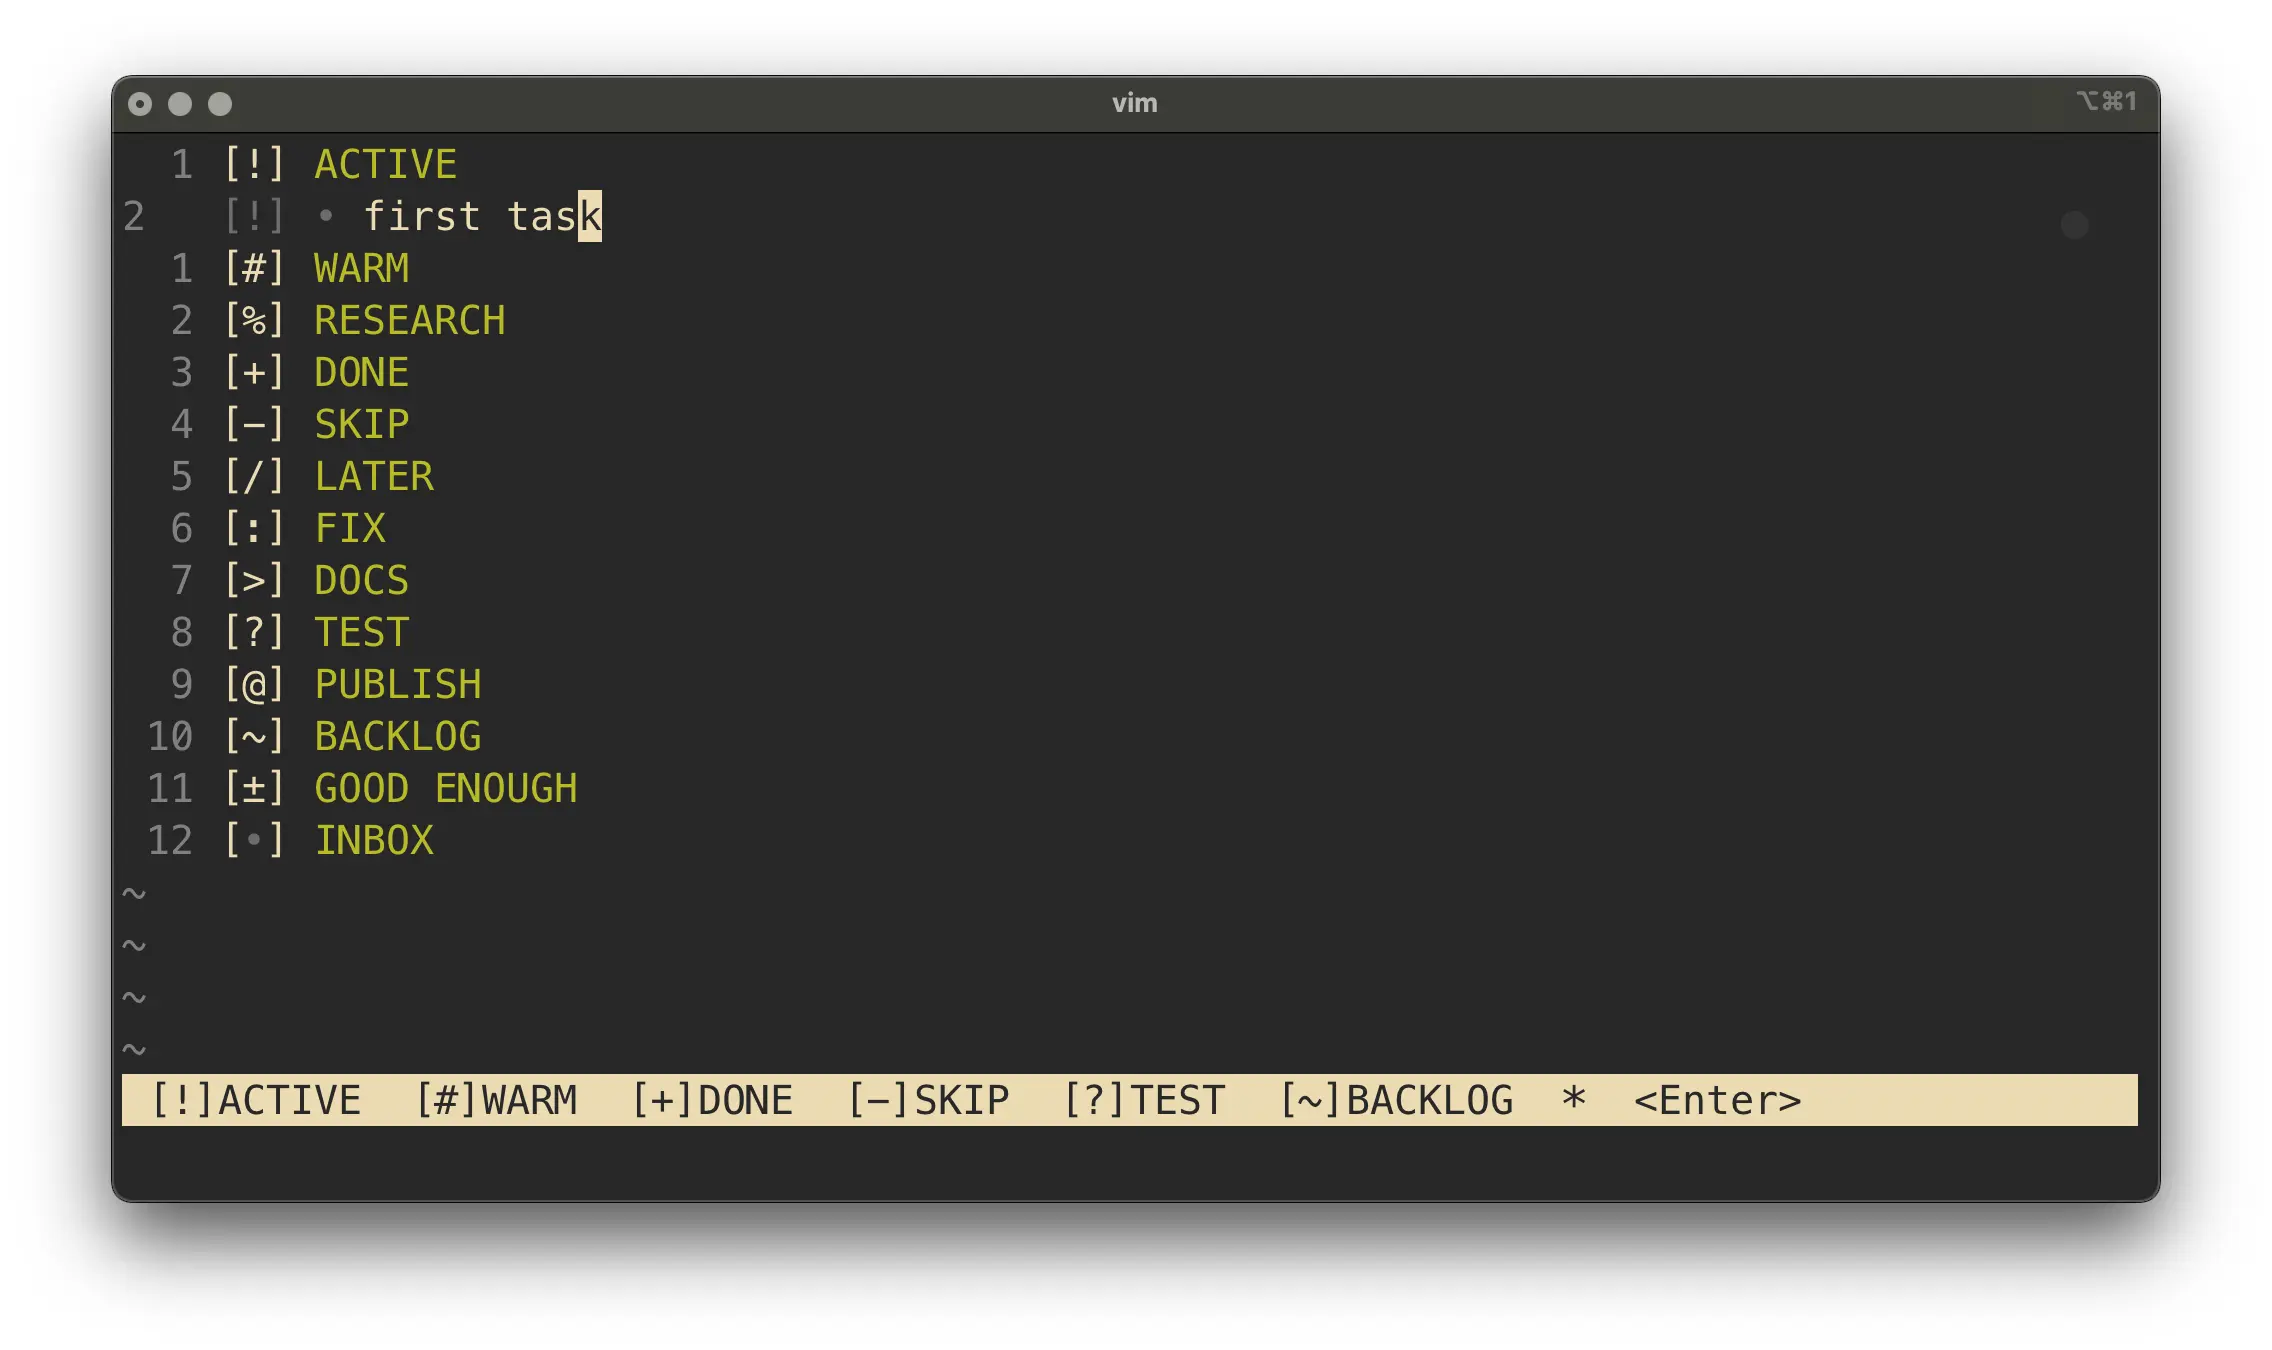
Task: Click the [%] marker beside RESEARCH
Action: pos(254,320)
